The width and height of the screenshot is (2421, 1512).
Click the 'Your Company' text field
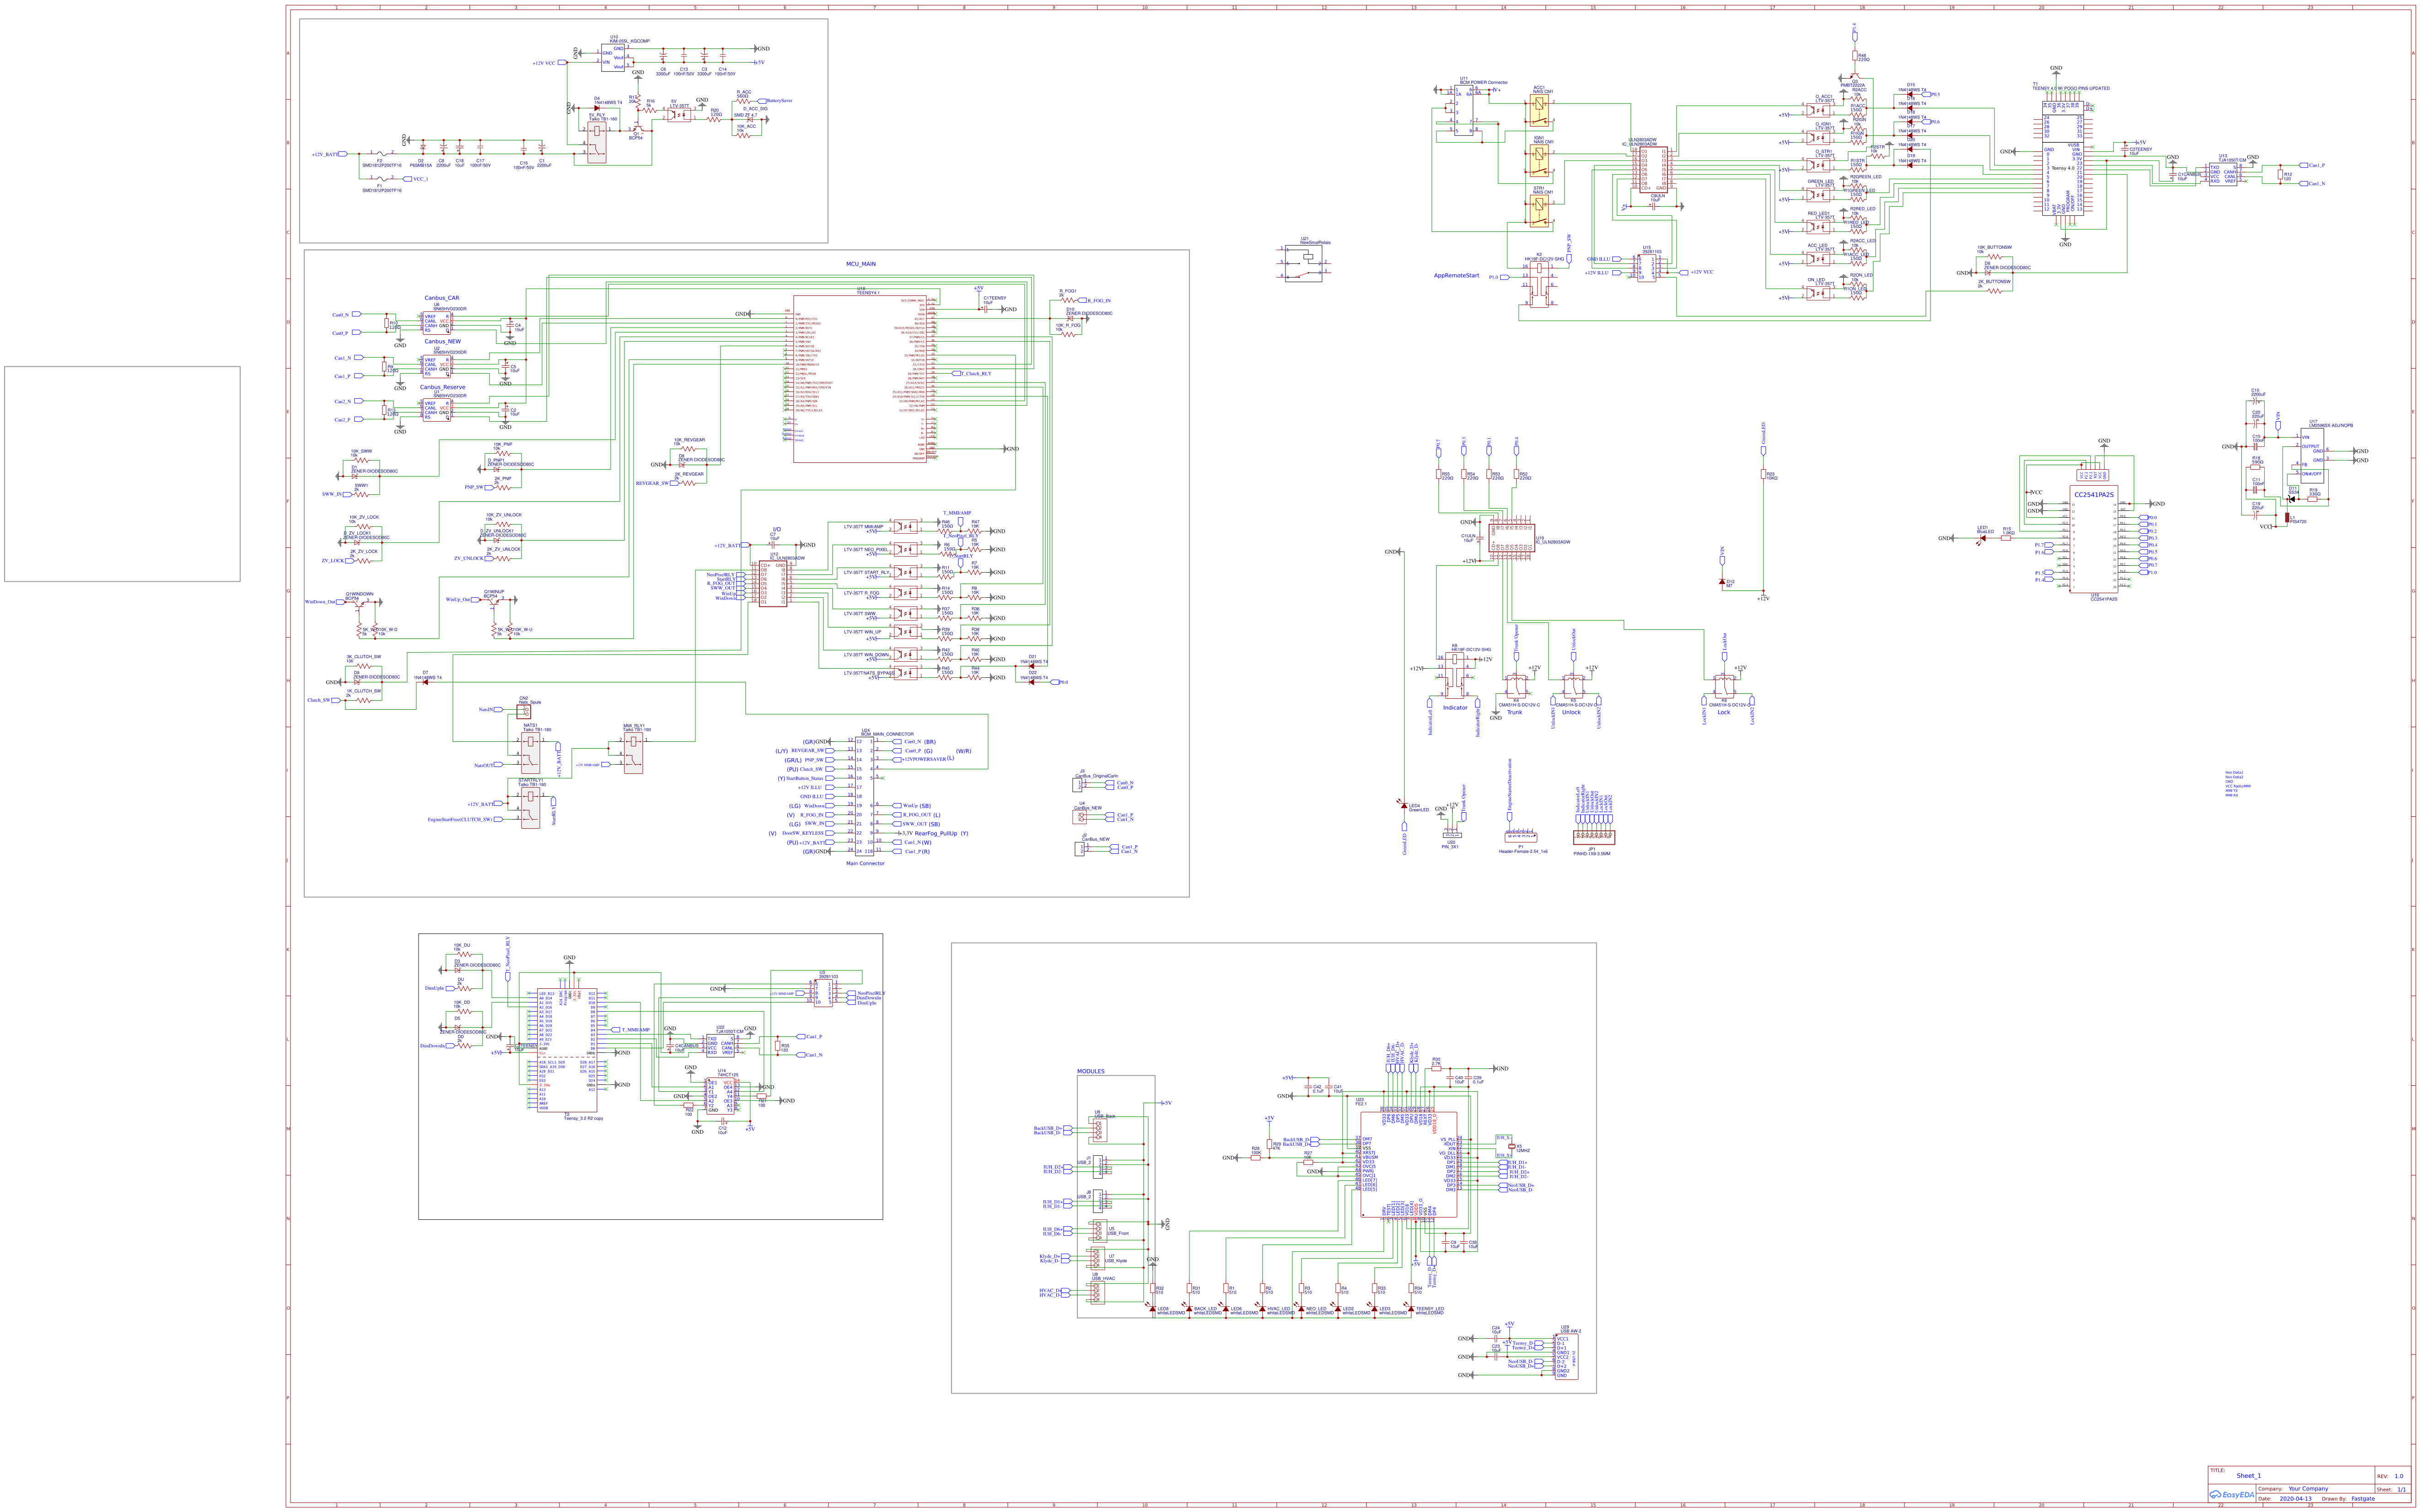pyautogui.click(x=2308, y=1488)
